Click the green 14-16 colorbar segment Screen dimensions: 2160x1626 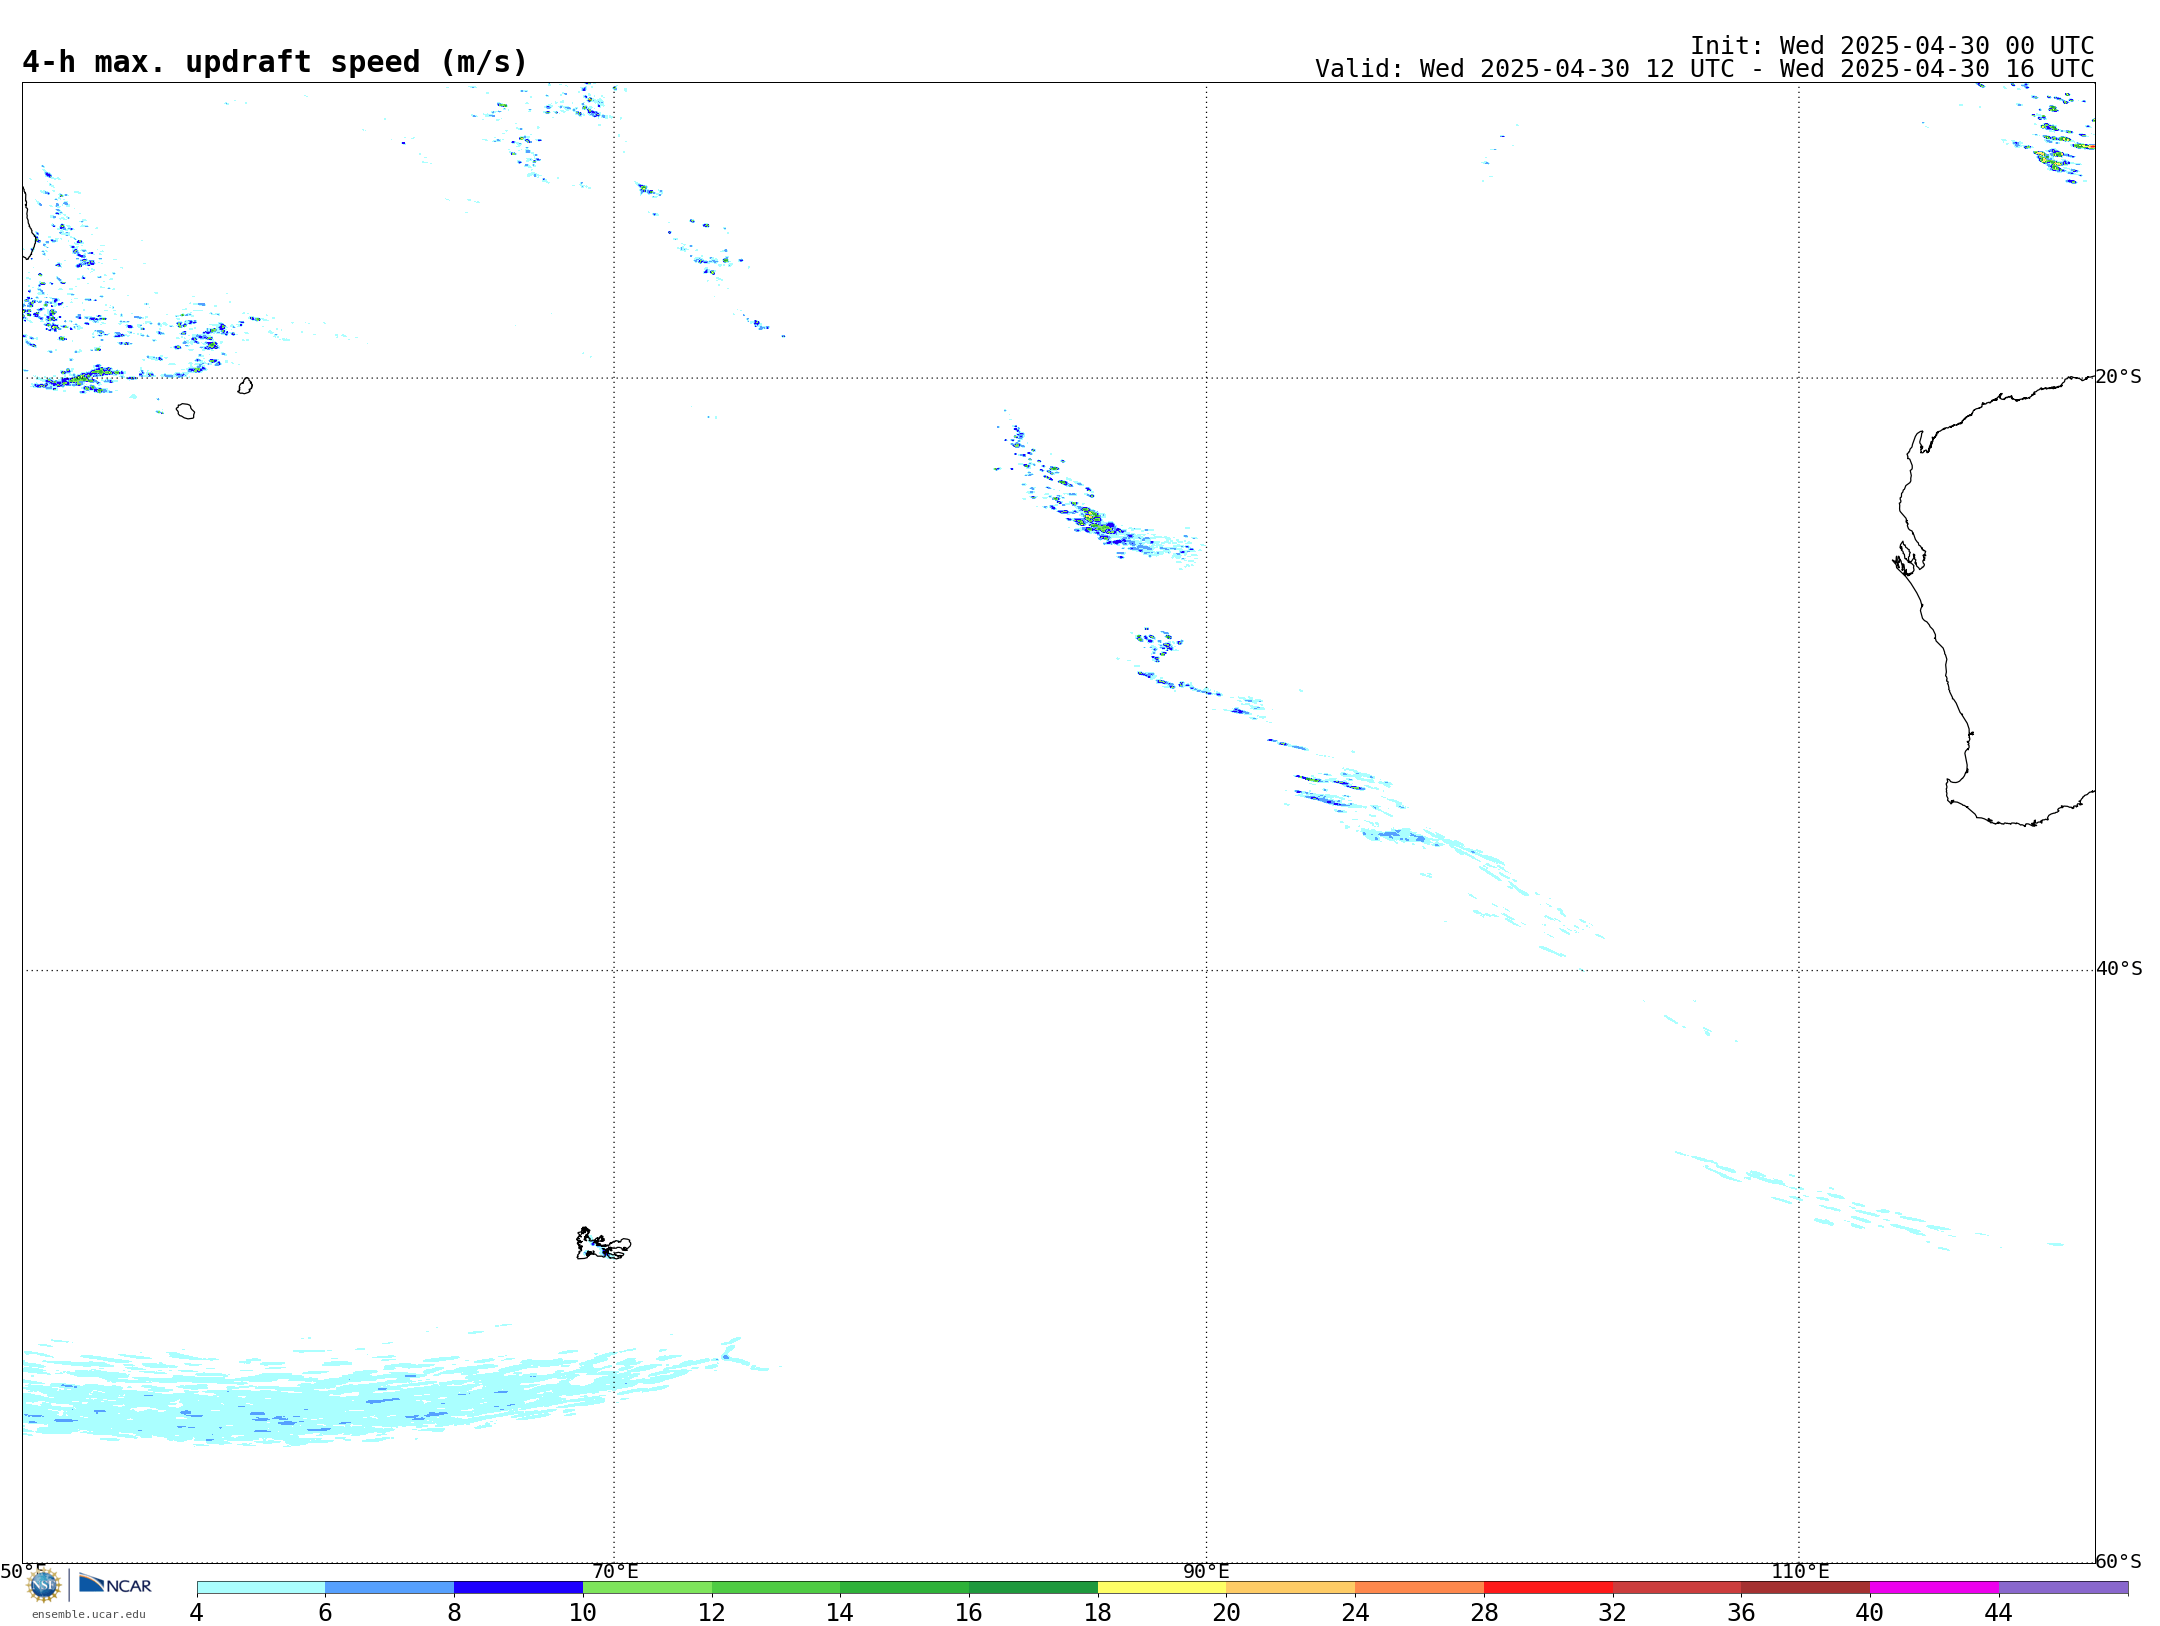pos(905,1588)
